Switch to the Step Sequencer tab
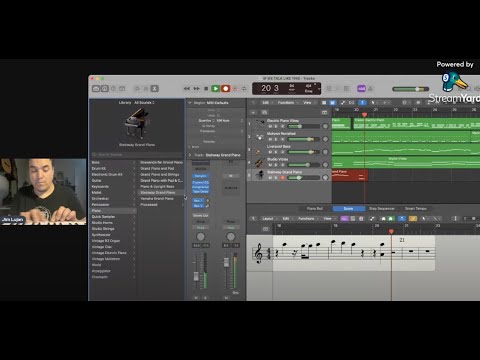 pos(382,209)
